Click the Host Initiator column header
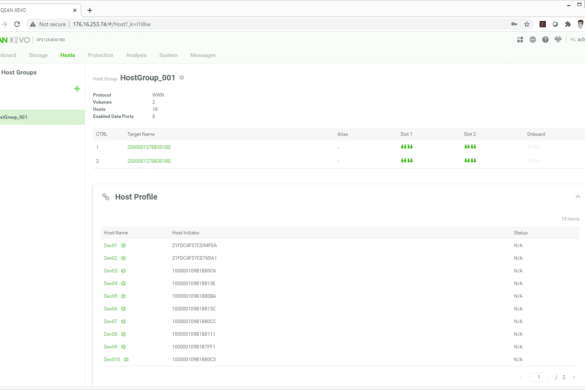This screenshot has height=390, width=585. 186,233
